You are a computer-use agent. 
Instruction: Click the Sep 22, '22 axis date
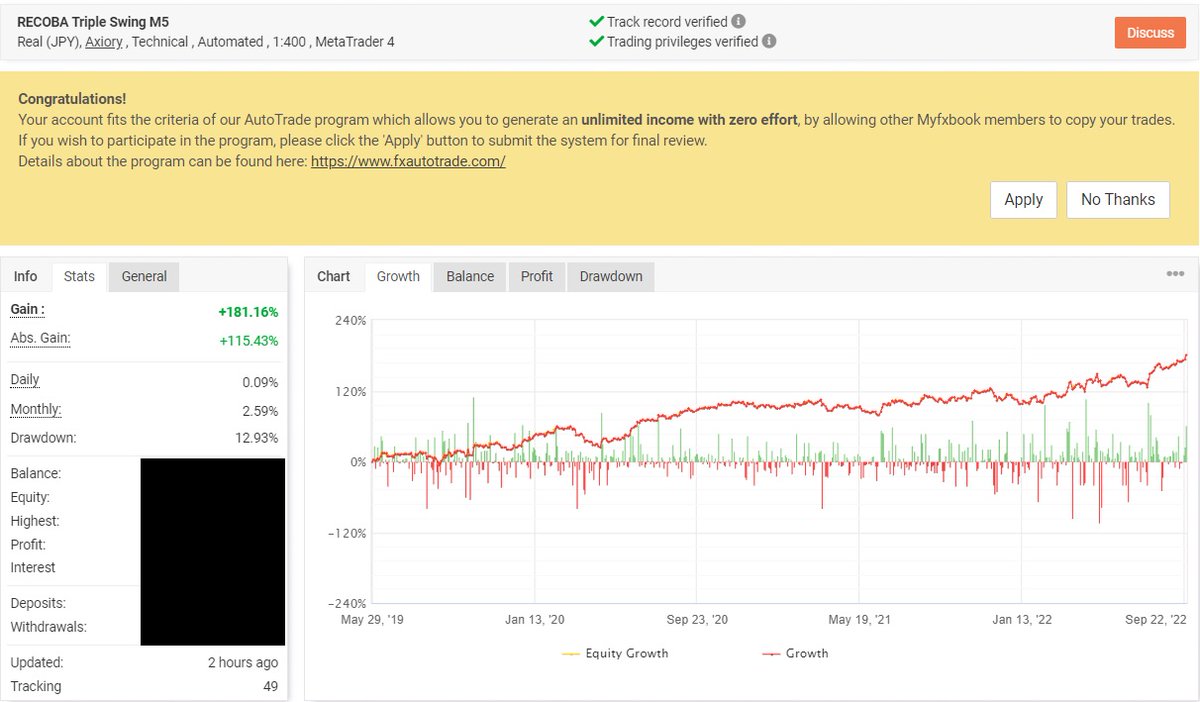tap(1154, 620)
